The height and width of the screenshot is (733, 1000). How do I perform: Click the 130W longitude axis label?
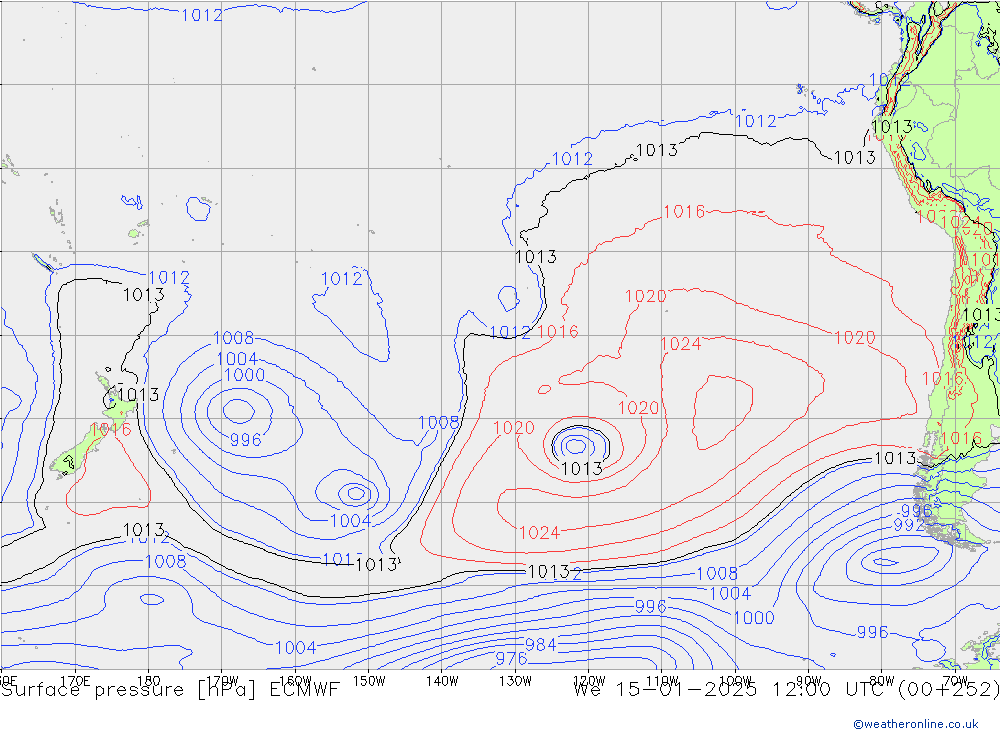coord(515,681)
